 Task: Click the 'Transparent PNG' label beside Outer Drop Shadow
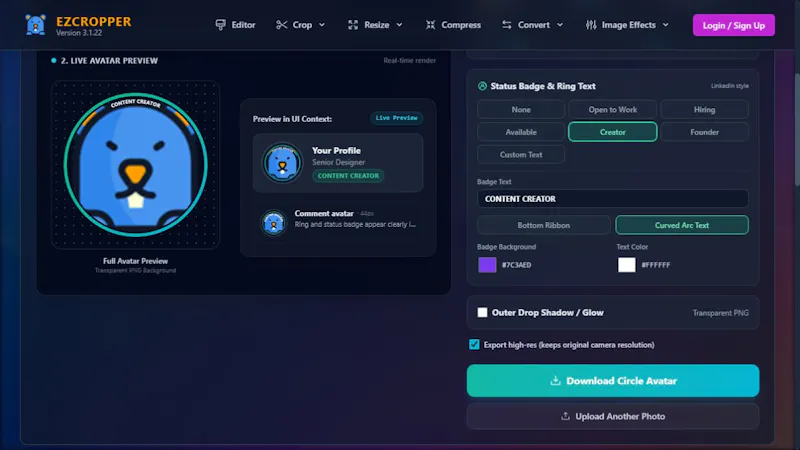[x=720, y=313]
